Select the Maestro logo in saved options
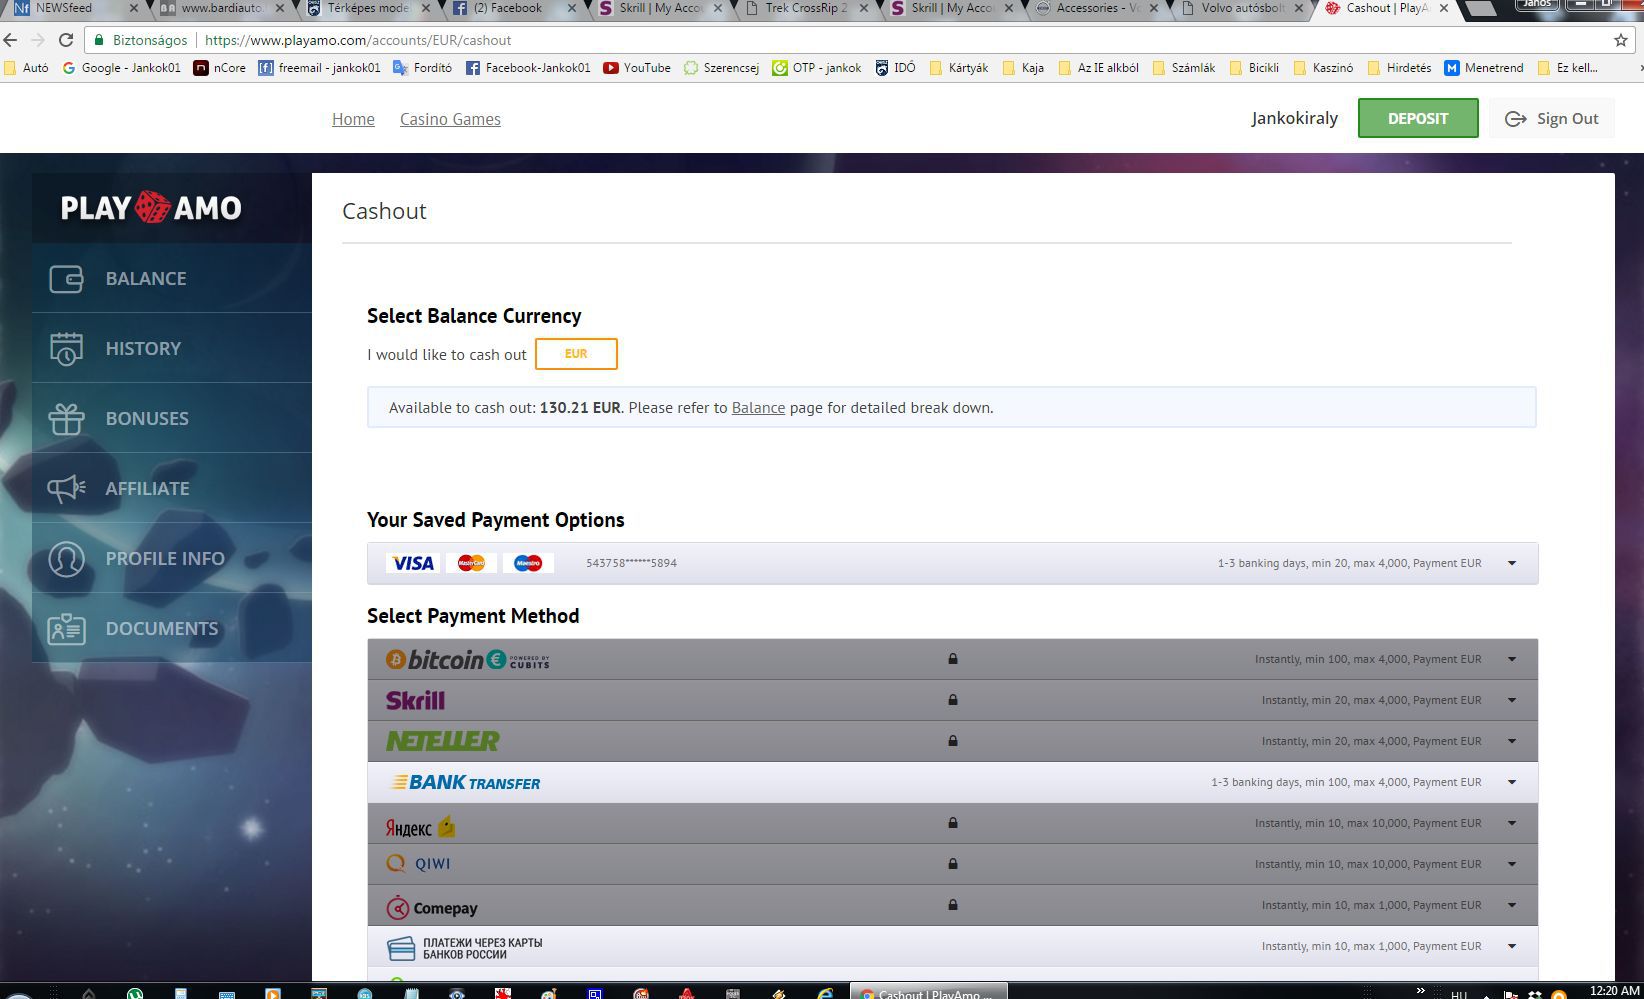 [x=528, y=563]
